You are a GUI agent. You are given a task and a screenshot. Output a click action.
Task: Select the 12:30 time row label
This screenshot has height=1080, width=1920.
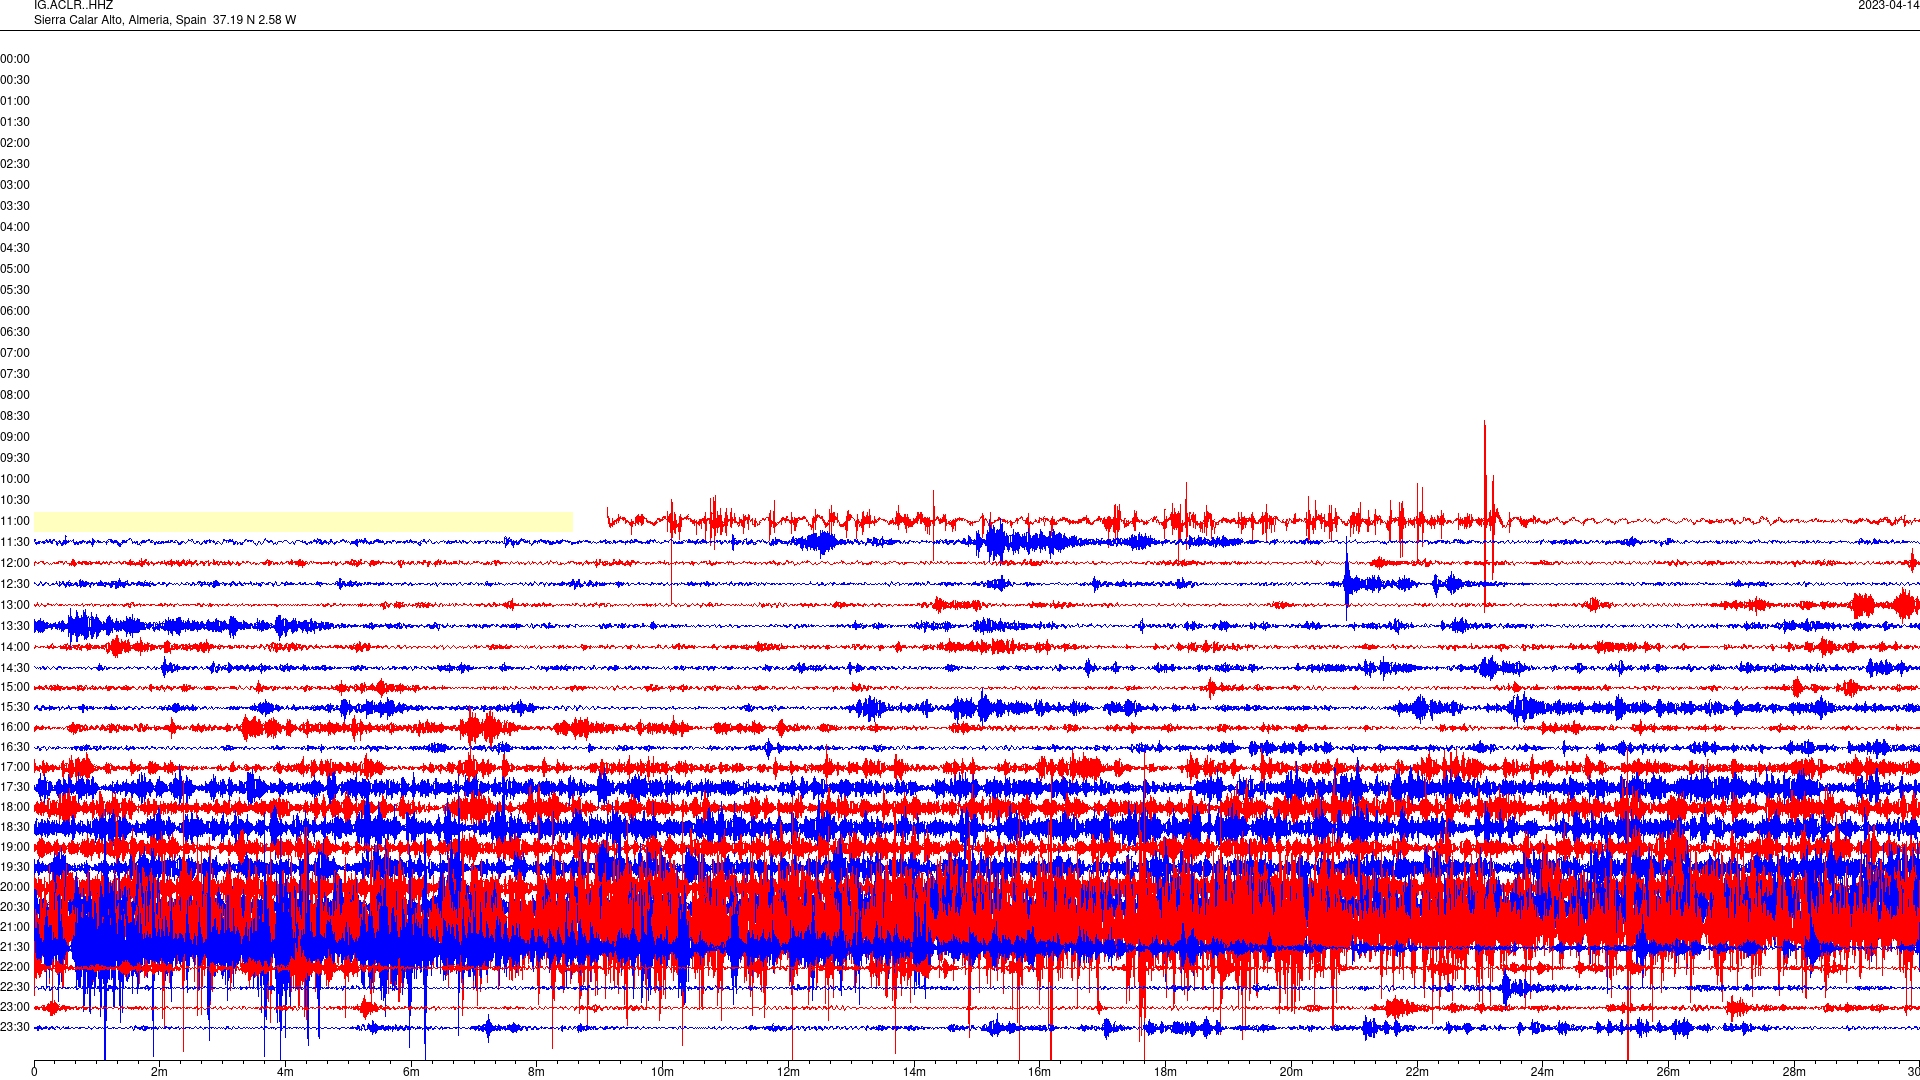coord(15,584)
